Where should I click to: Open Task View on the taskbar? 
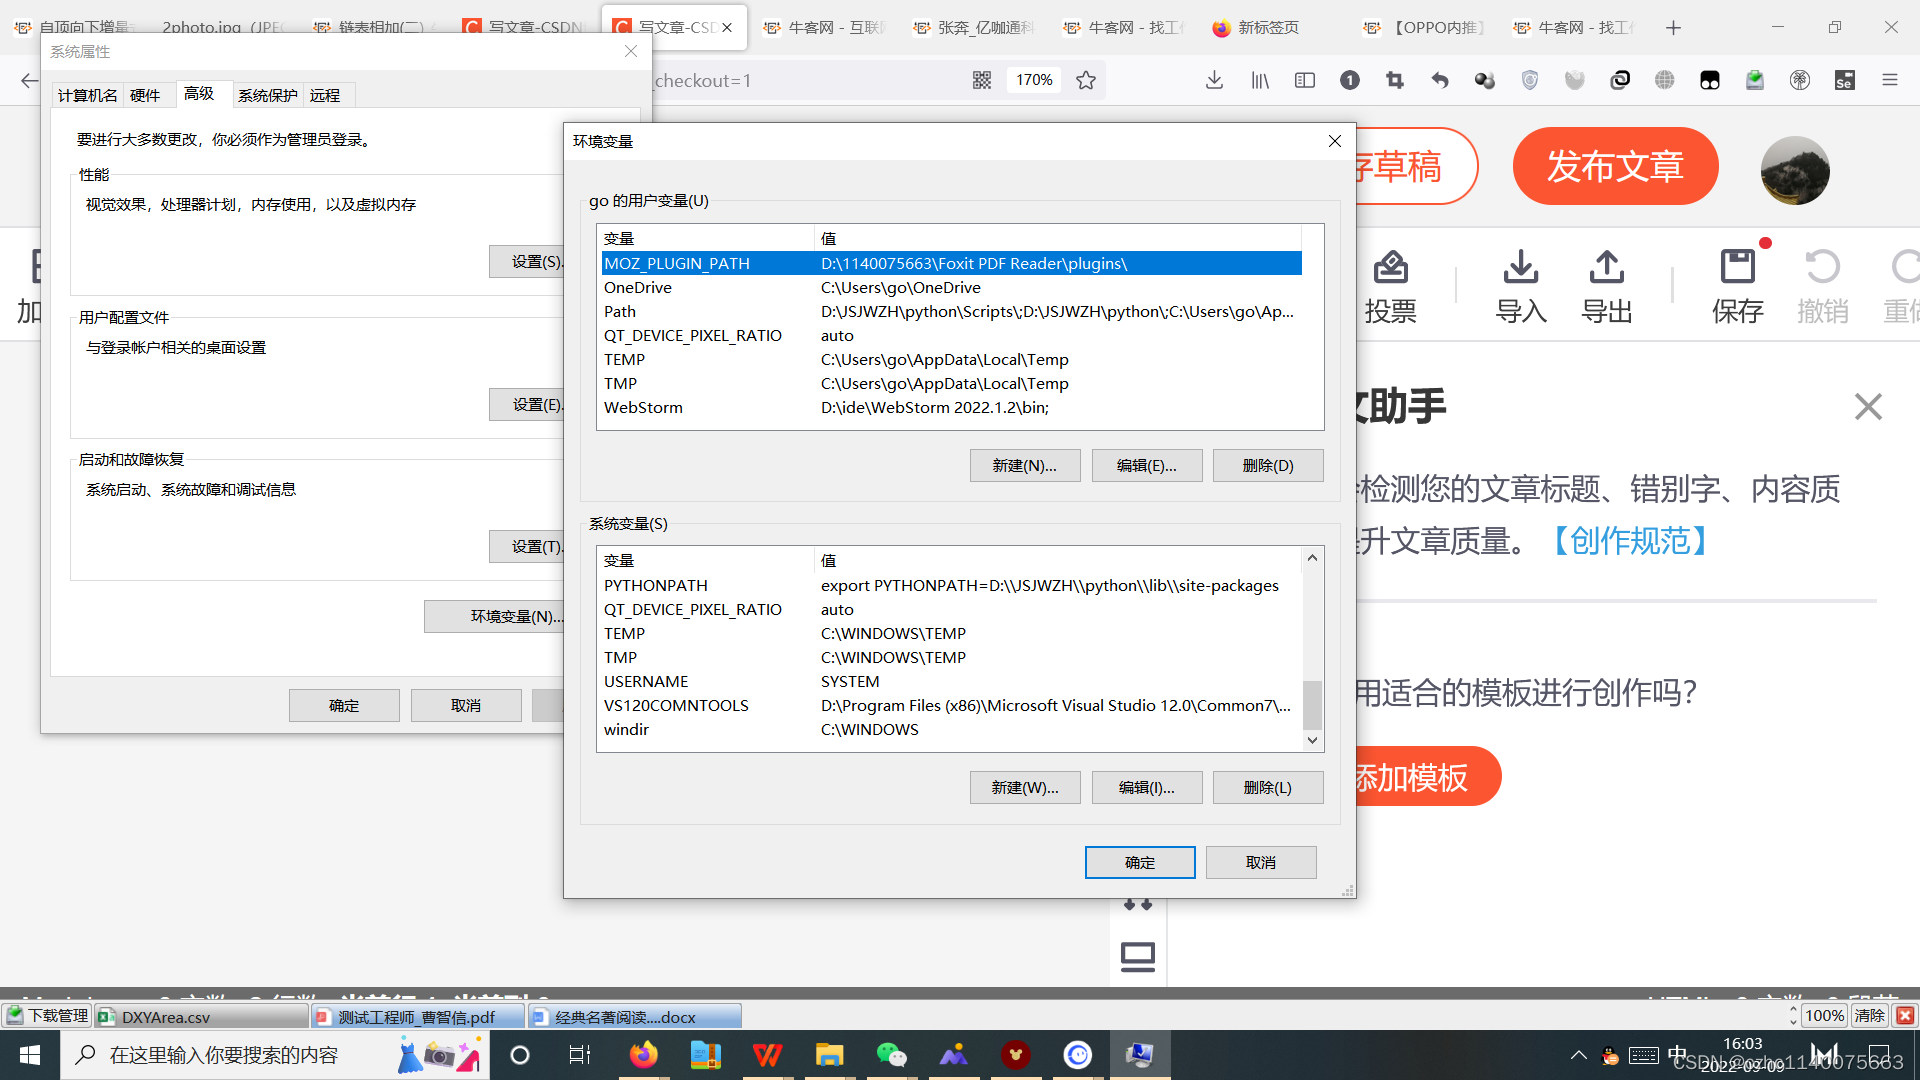coord(580,1055)
